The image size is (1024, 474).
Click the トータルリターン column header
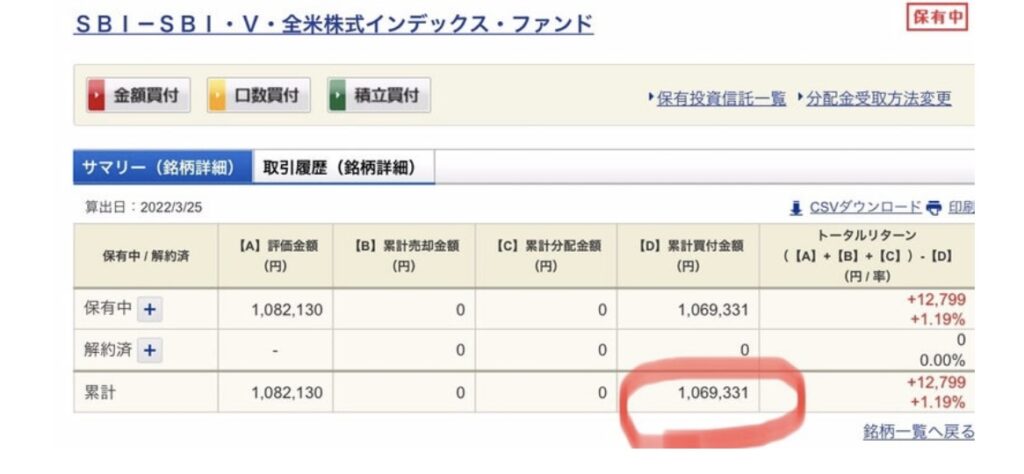(x=866, y=255)
